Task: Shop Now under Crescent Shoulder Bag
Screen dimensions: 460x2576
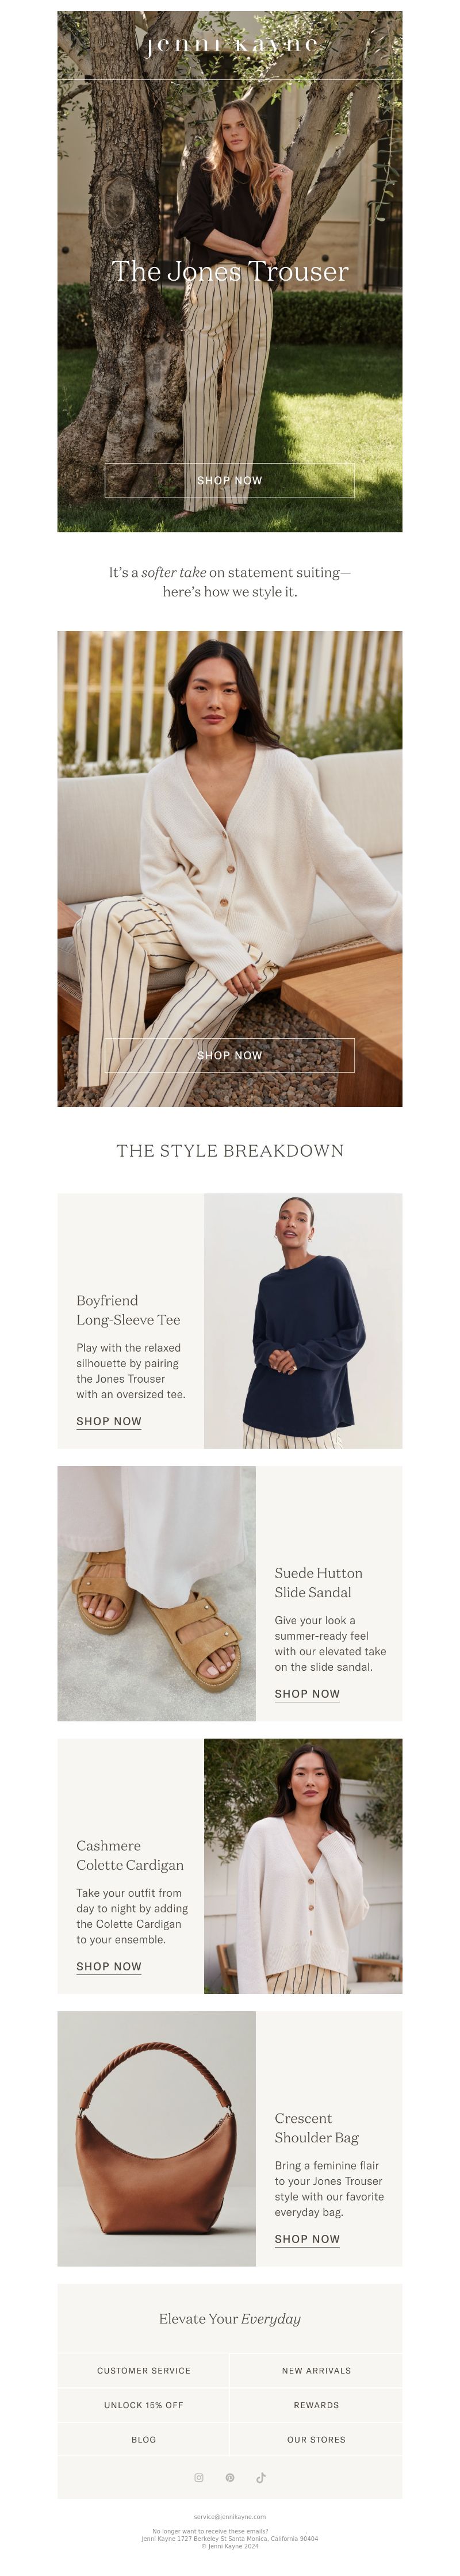Action: pyautogui.click(x=307, y=2239)
